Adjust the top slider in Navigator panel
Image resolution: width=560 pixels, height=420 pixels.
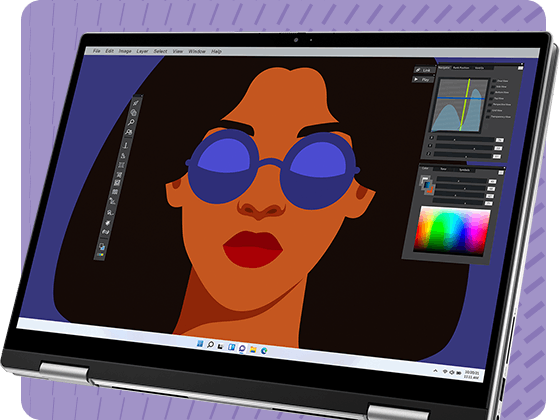tap(466, 139)
